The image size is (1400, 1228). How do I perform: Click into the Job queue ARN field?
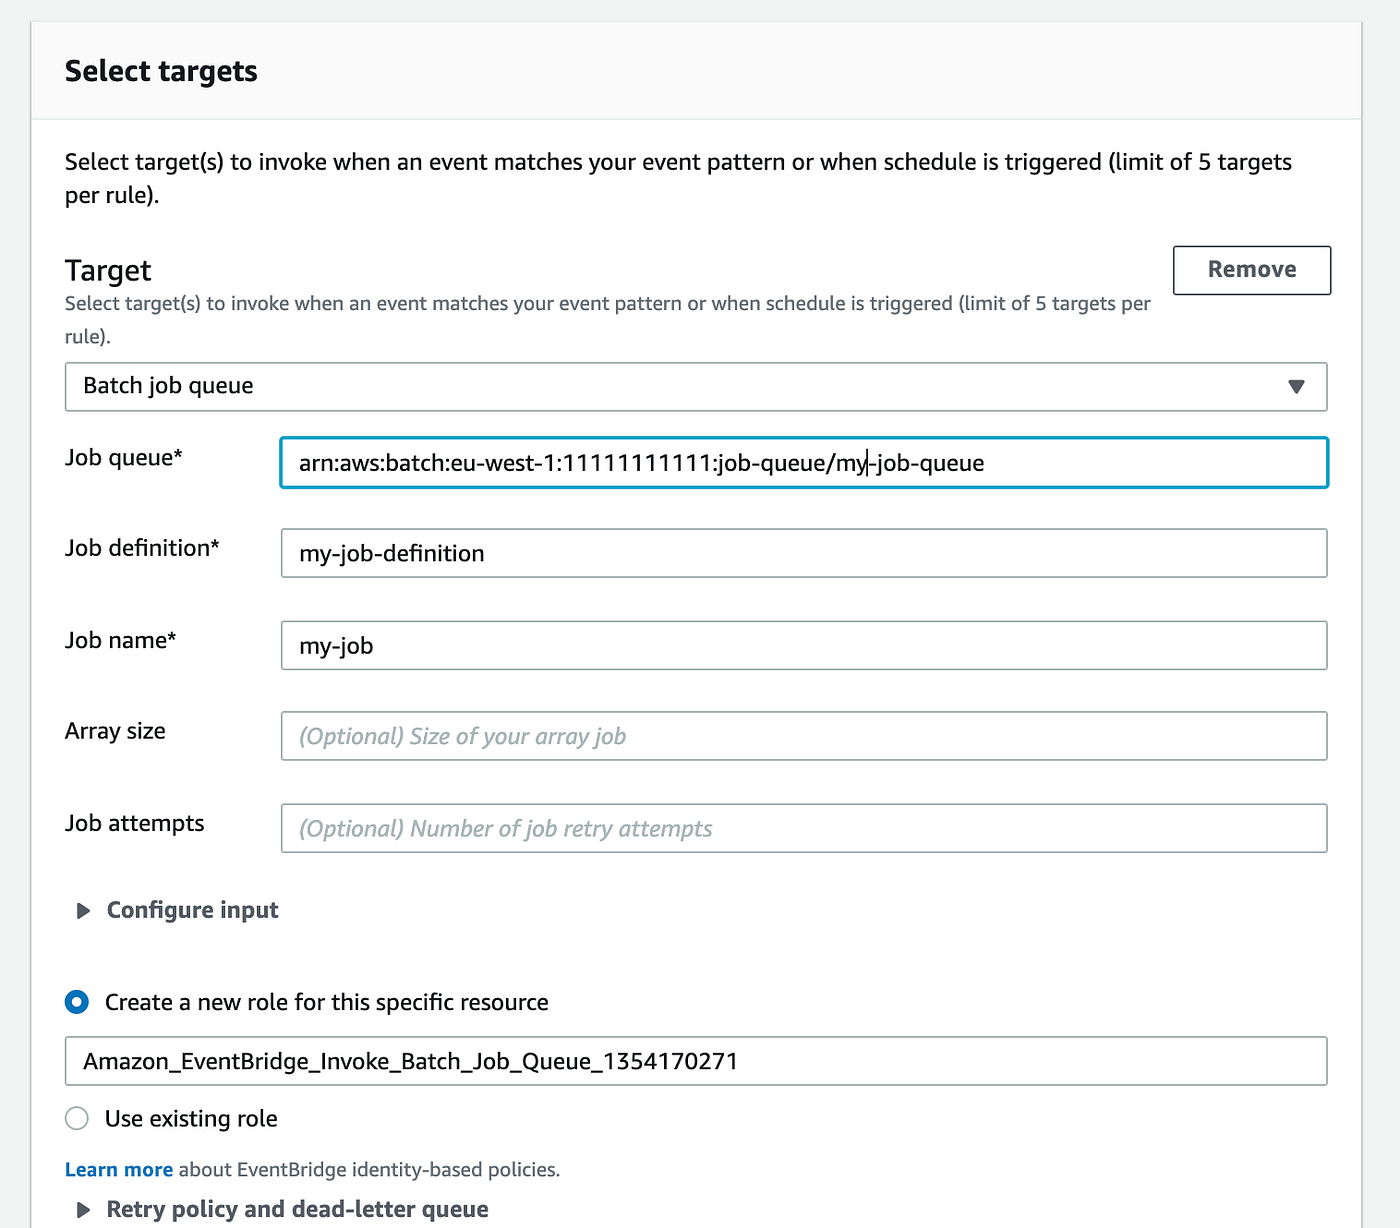tap(803, 463)
